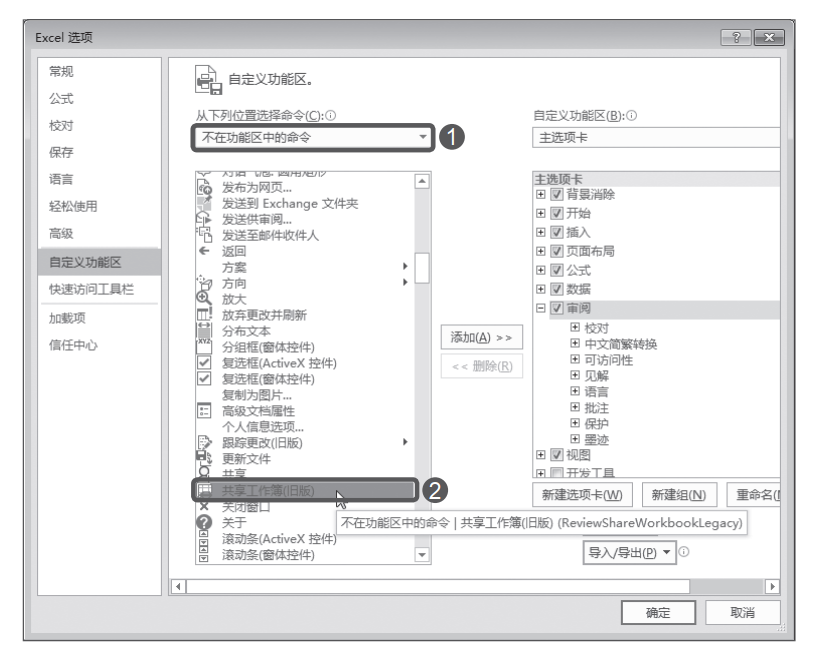Uncheck the 视图 tab checkbox
Screen dimensions: 817x661
pyautogui.click(x=557, y=455)
